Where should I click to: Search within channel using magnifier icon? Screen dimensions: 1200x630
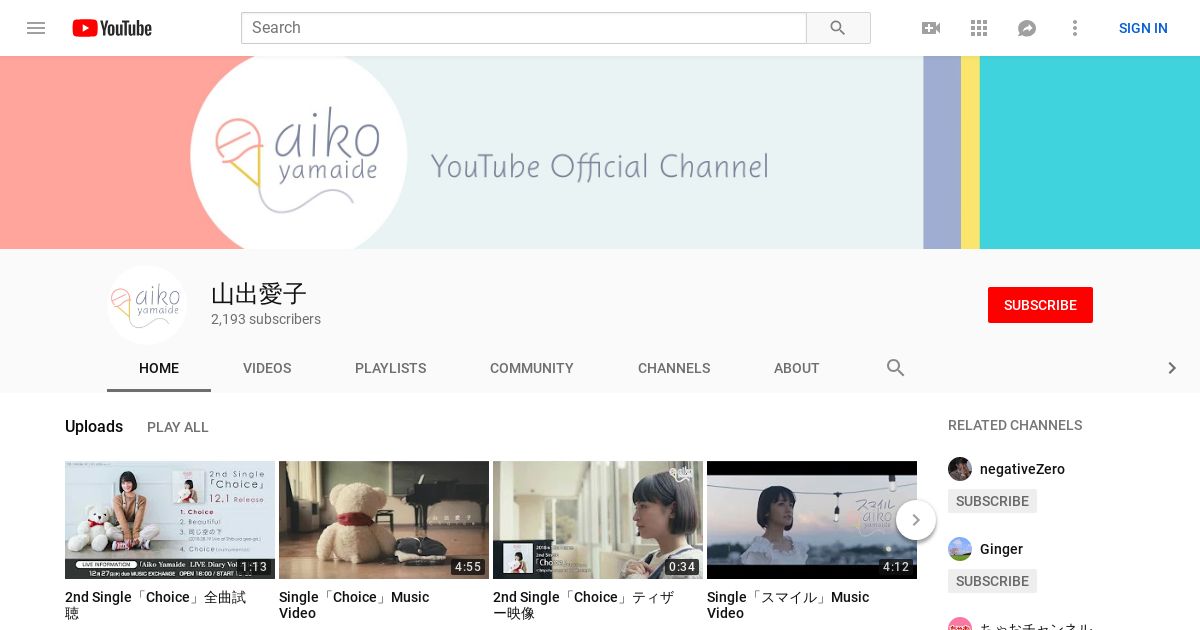pos(896,368)
